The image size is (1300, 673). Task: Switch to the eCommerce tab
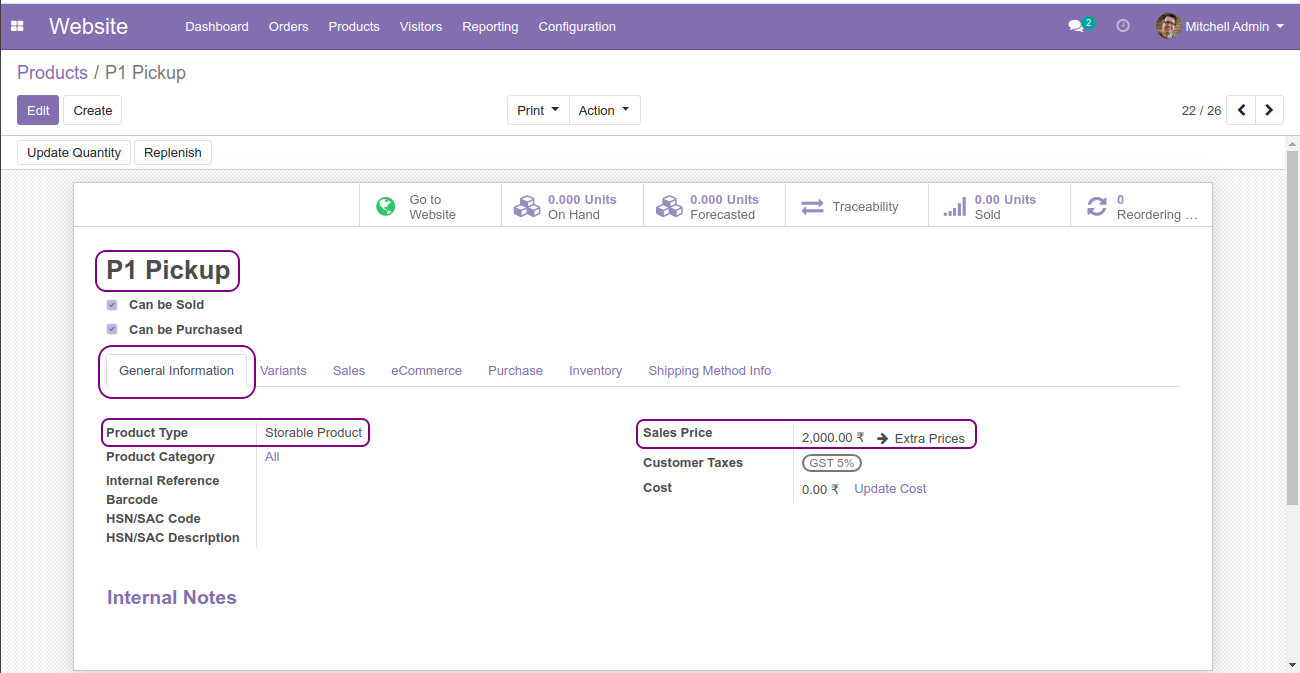(426, 371)
